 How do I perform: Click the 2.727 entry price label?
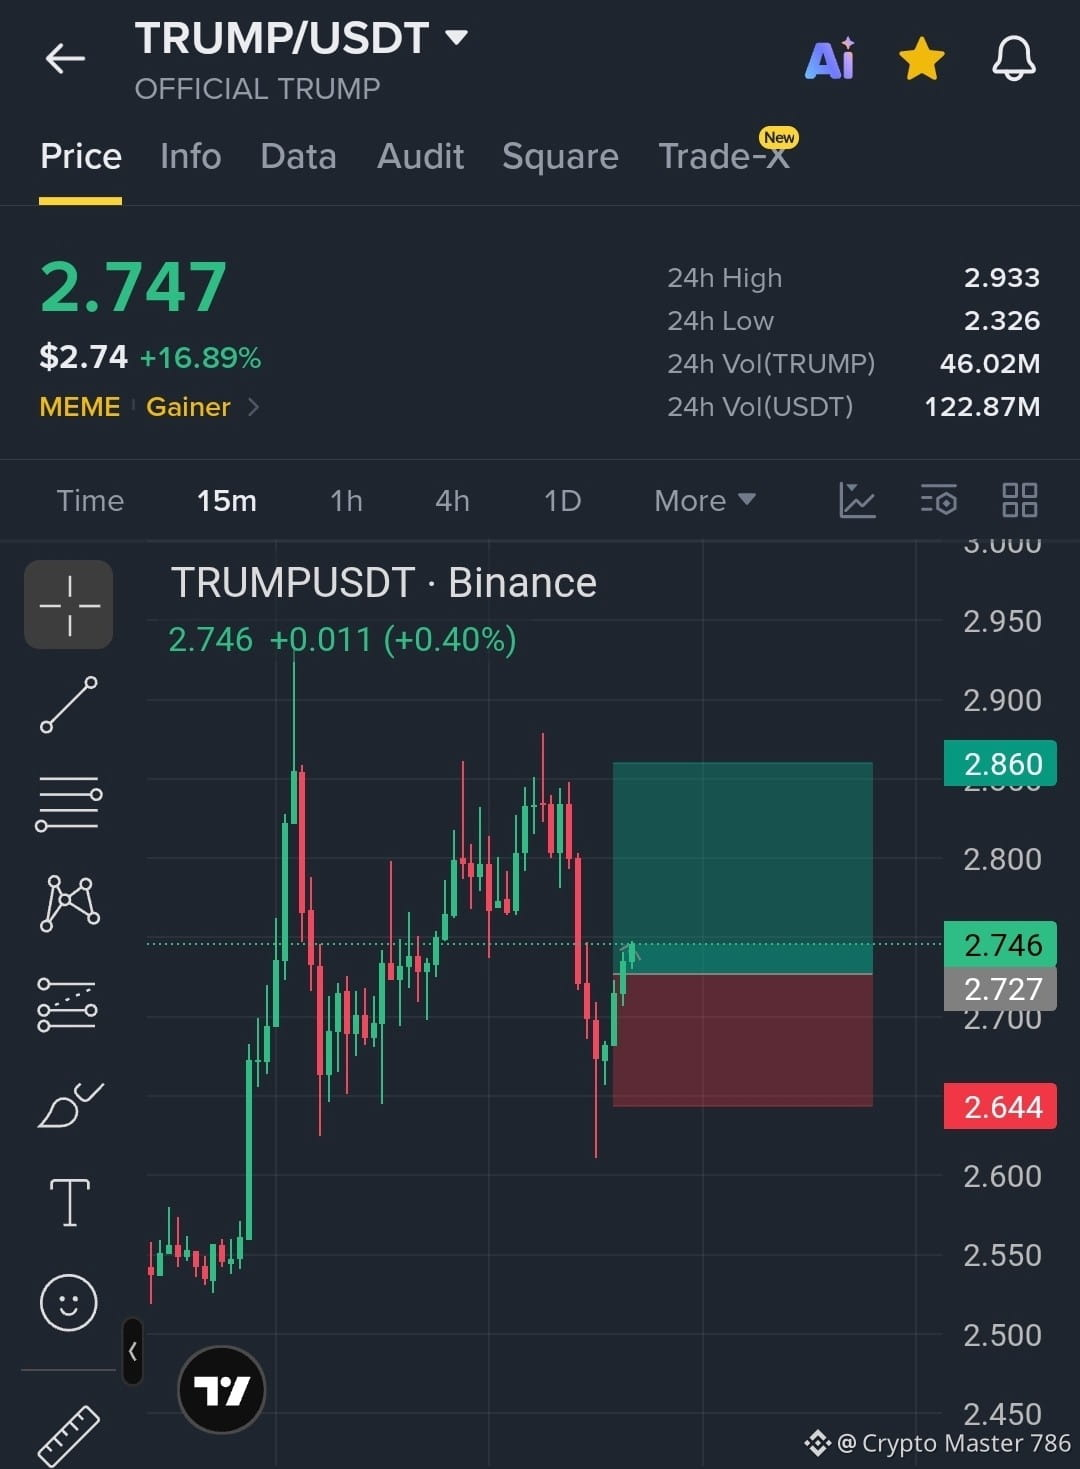tap(1000, 989)
